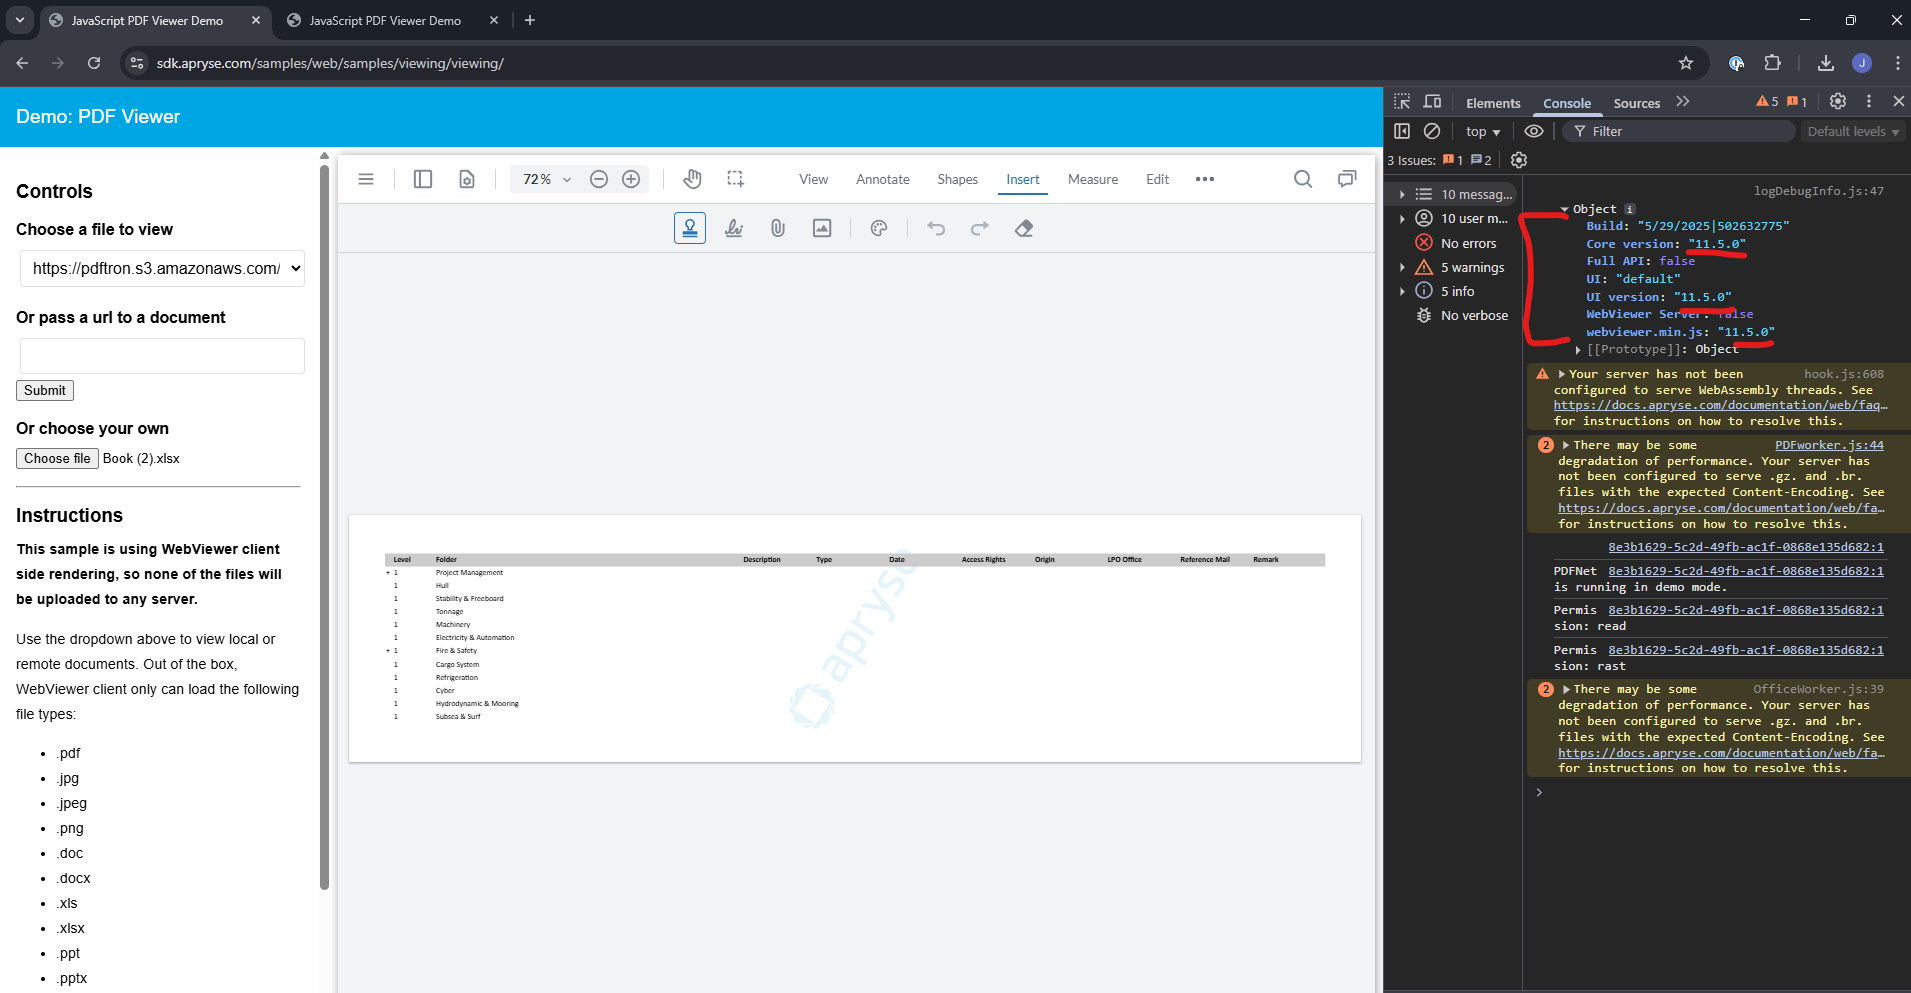The height and width of the screenshot is (993, 1911).
Task: Open a new browser tab with the plus button
Action: [530, 20]
